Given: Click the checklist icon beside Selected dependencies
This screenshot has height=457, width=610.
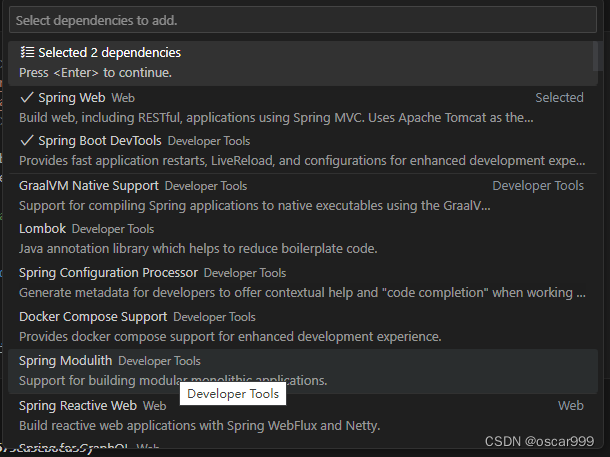Looking at the screenshot, I should pyautogui.click(x=27, y=52).
